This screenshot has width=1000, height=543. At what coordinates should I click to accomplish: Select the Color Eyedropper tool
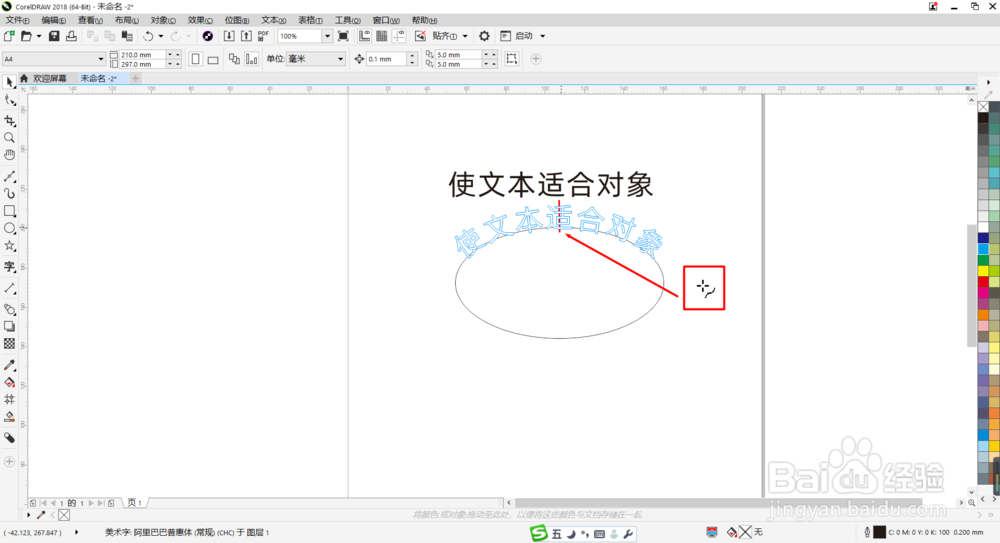(x=9, y=366)
